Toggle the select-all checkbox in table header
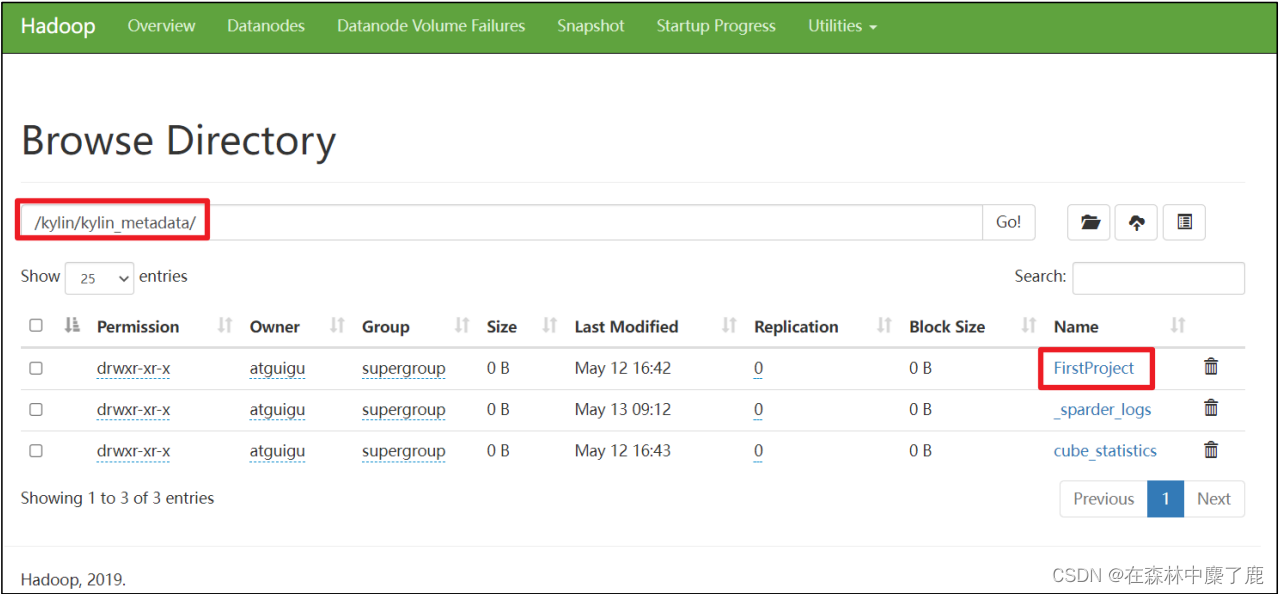Image resolution: width=1279 pixels, height=594 pixels. pos(36,326)
